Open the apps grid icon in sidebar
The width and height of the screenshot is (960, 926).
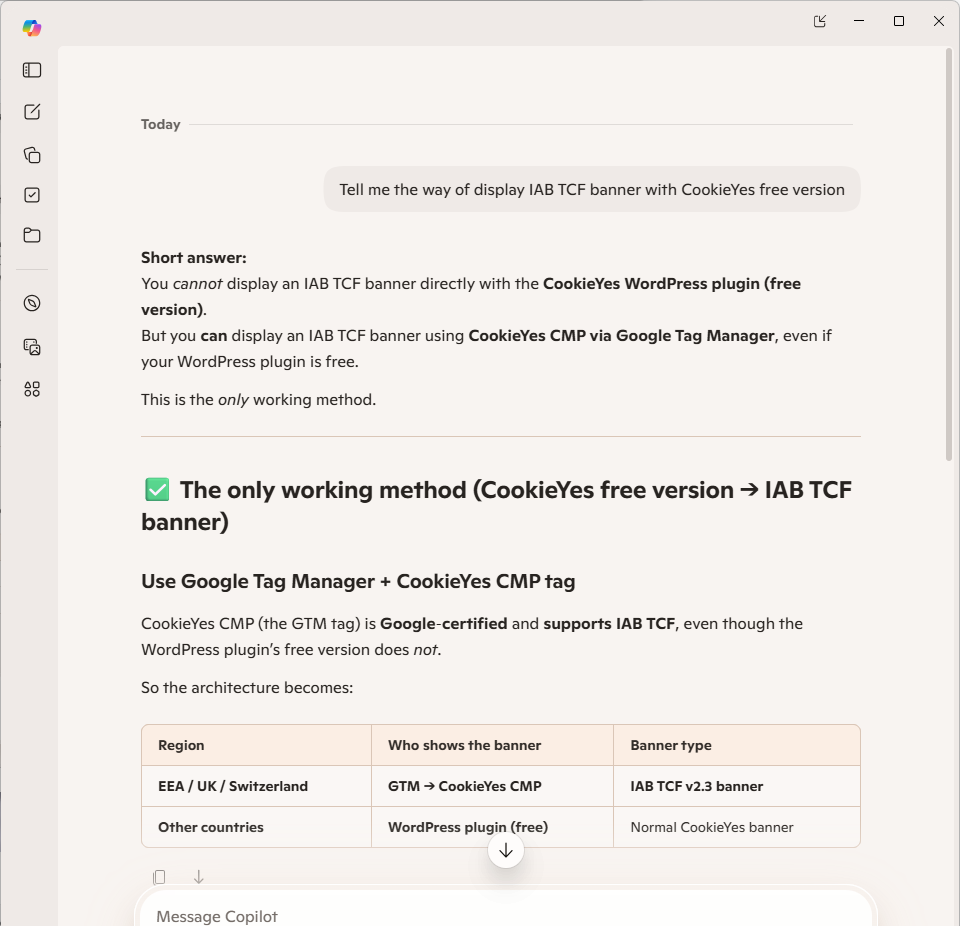(32, 389)
